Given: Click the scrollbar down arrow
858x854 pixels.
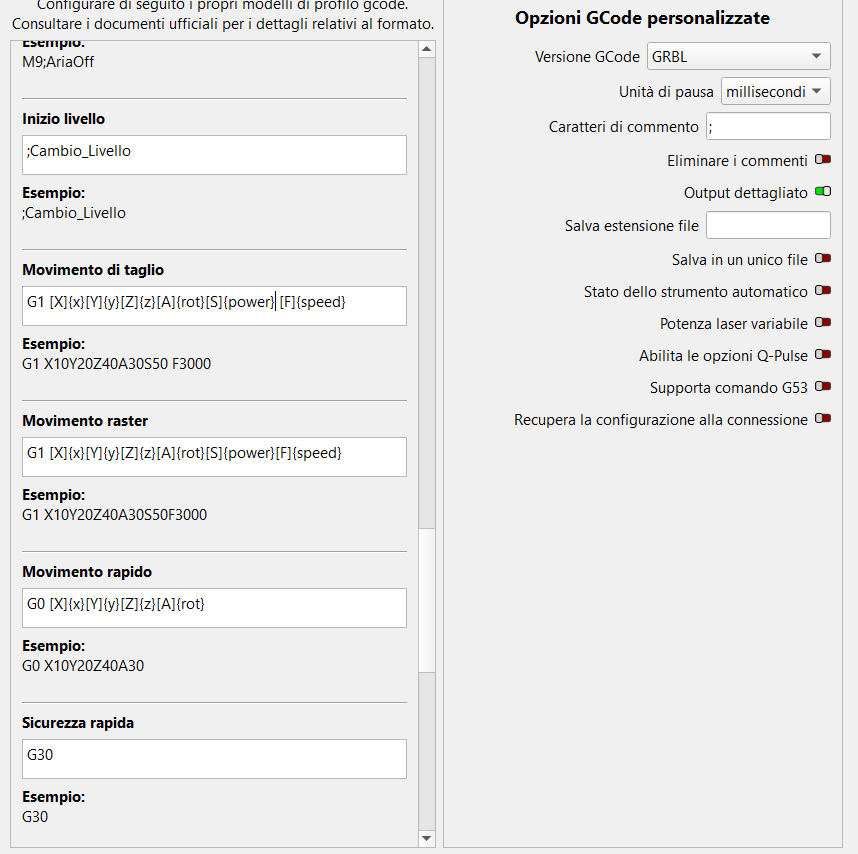Looking at the screenshot, I should click(427, 838).
